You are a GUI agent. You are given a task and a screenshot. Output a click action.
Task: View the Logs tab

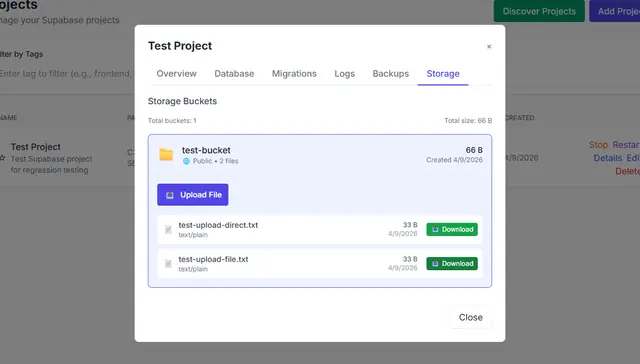pyautogui.click(x=344, y=74)
